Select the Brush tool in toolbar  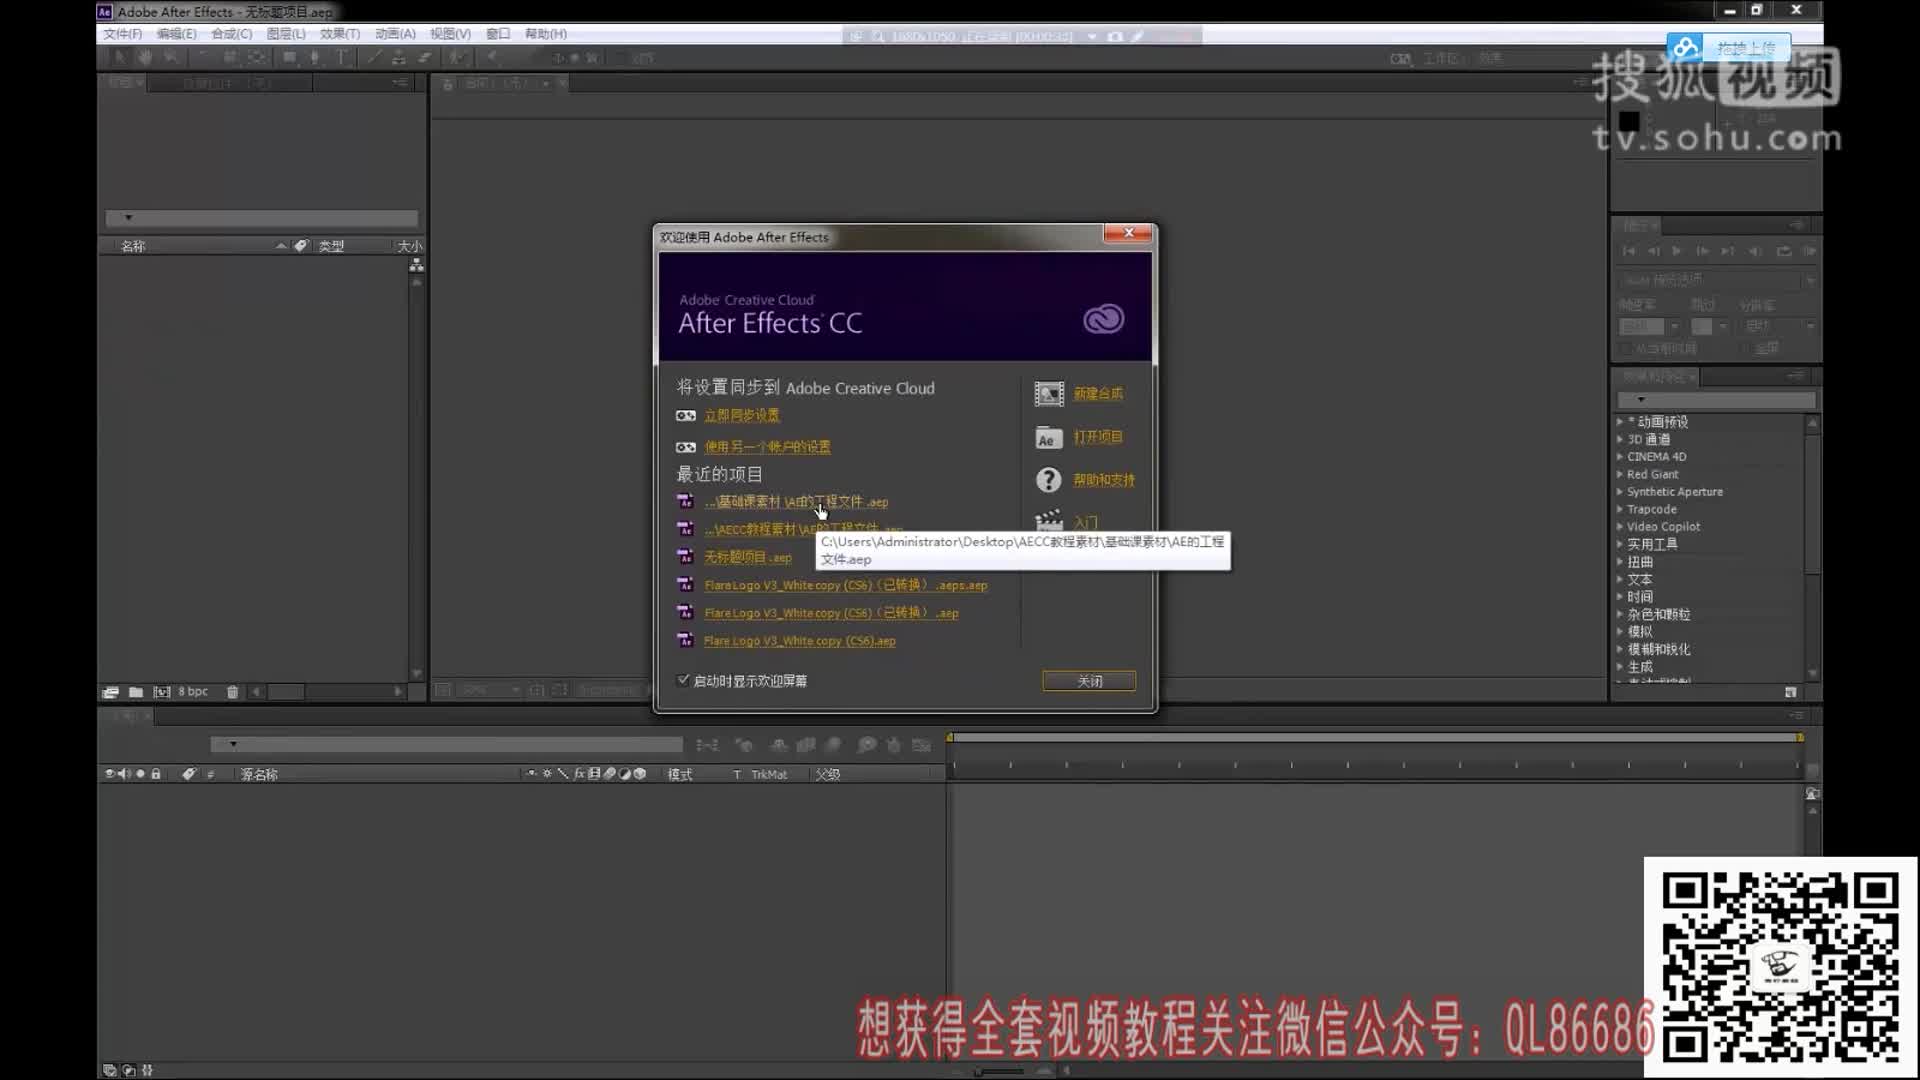[373, 58]
